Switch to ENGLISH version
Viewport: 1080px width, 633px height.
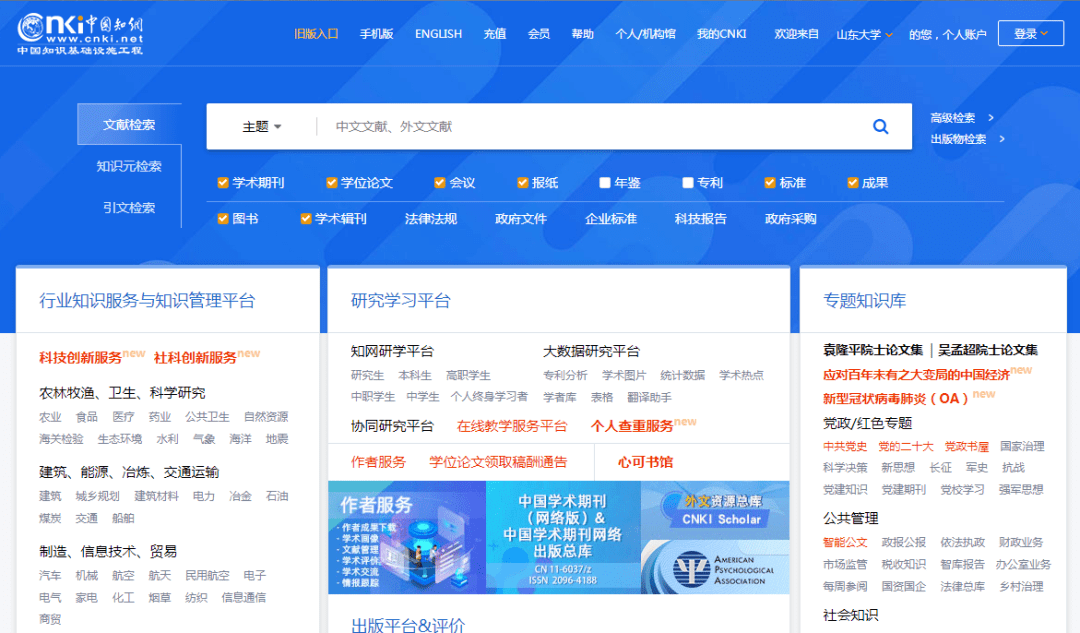tap(438, 34)
